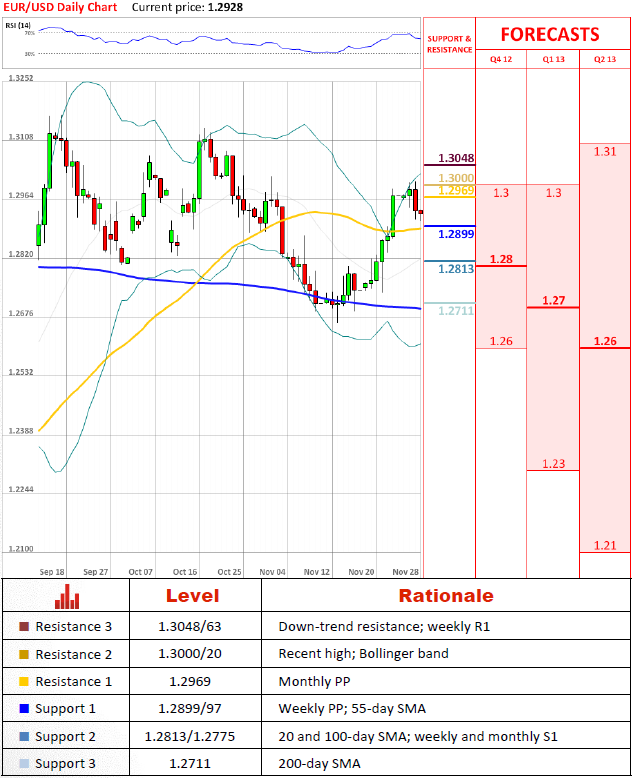
Task: Click the Q2 13 high forecast 1.31
Action: [605, 152]
